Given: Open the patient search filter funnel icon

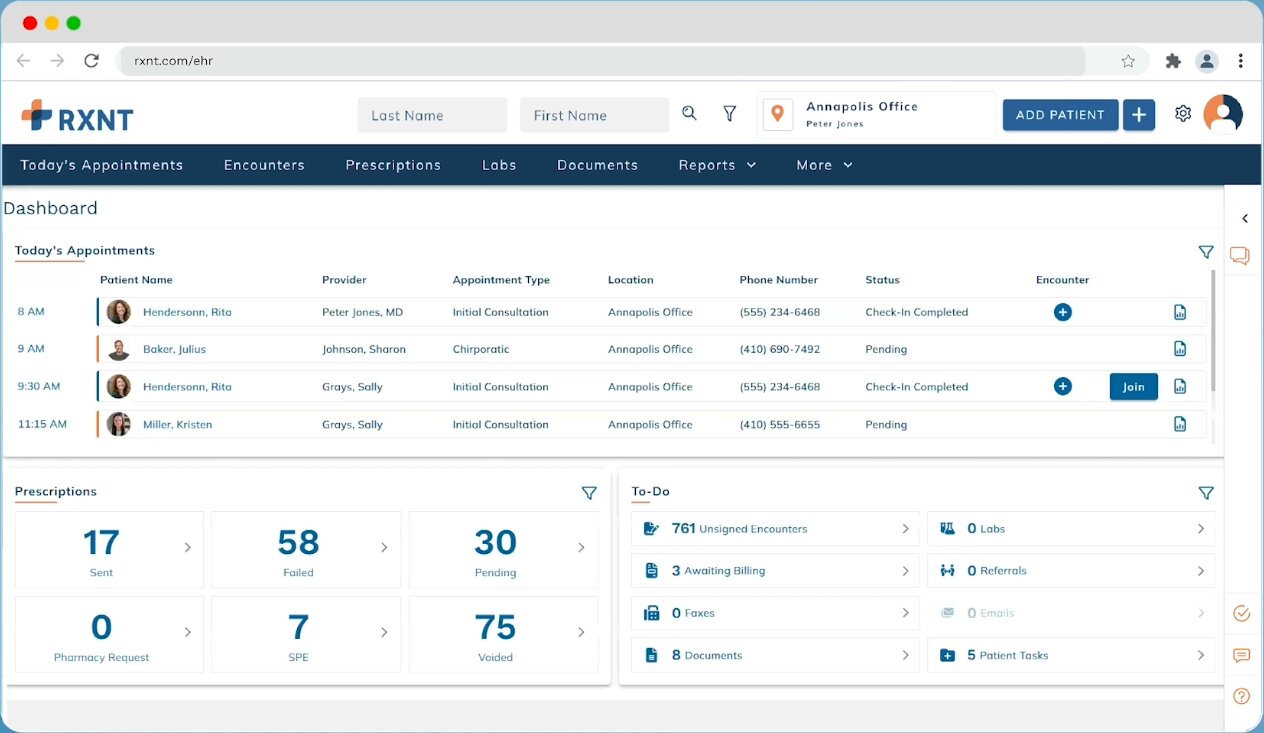Looking at the screenshot, I should [x=730, y=115].
